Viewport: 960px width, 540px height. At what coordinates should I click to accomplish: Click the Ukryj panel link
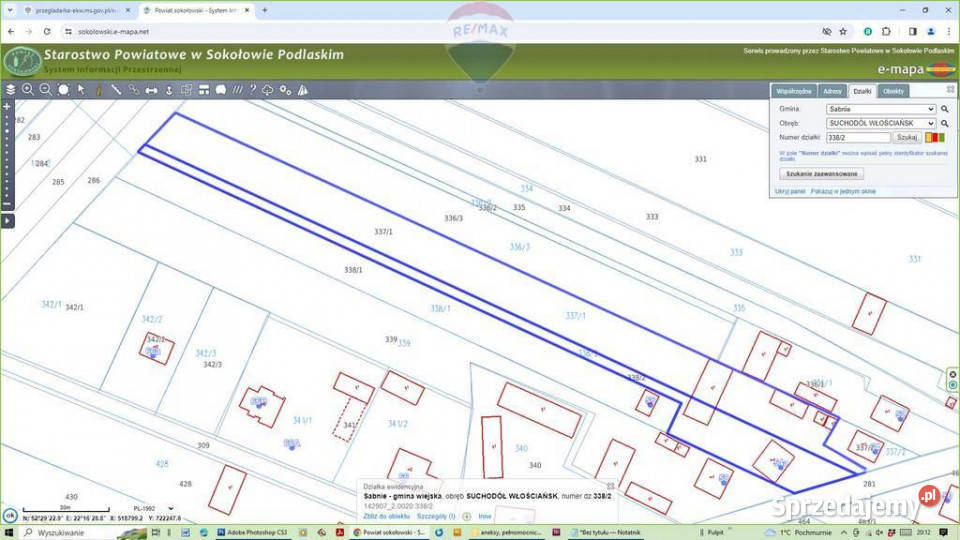(790, 190)
